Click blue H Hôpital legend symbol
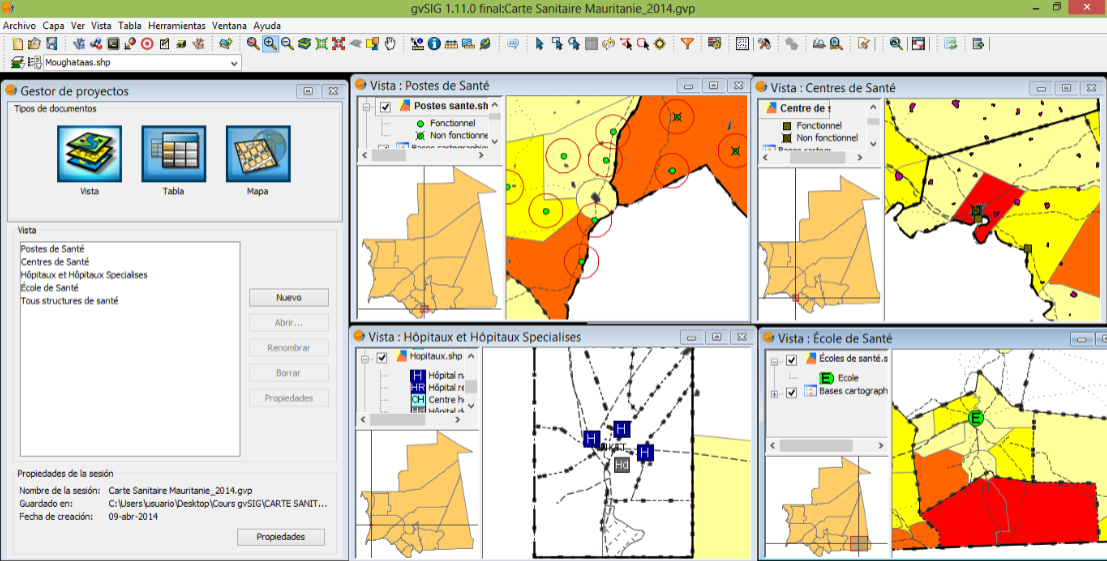1107x561 pixels. 417,376
